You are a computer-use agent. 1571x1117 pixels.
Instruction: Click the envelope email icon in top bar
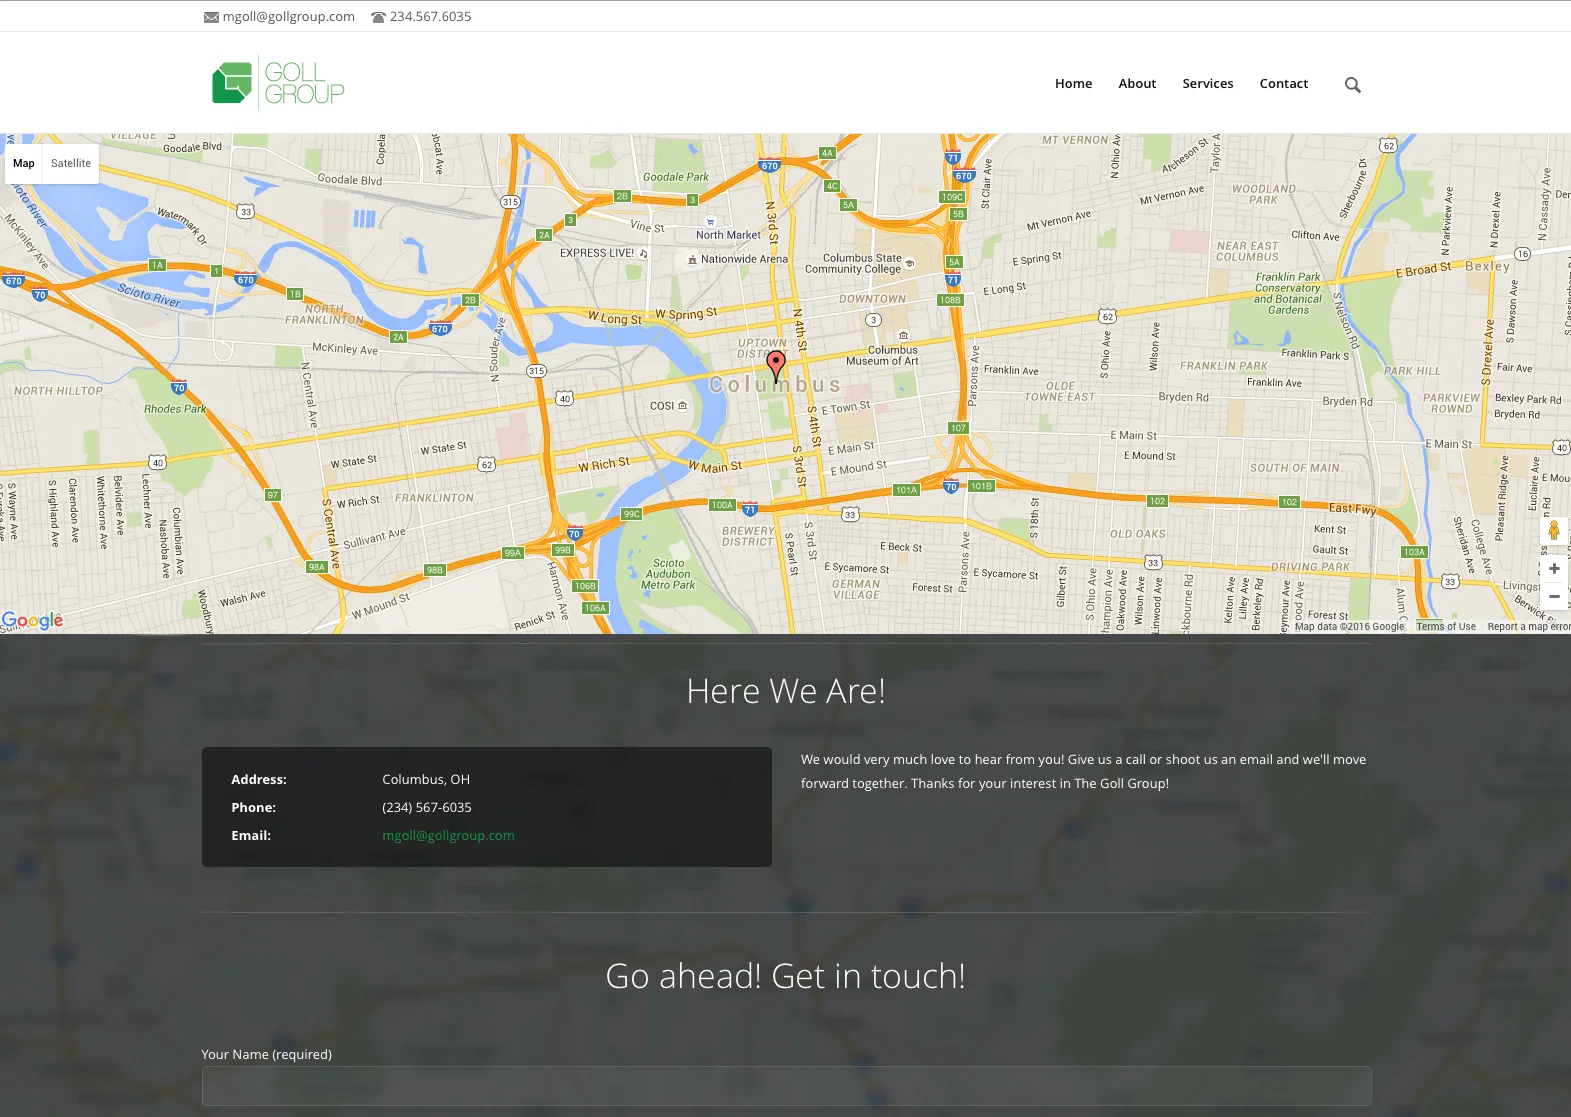click(x=211, y=17)
